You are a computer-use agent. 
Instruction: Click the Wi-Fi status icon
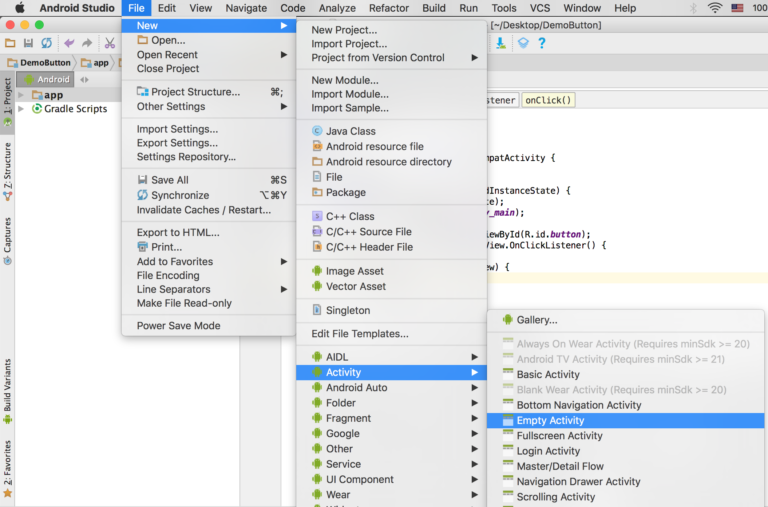tap(715, 8)
